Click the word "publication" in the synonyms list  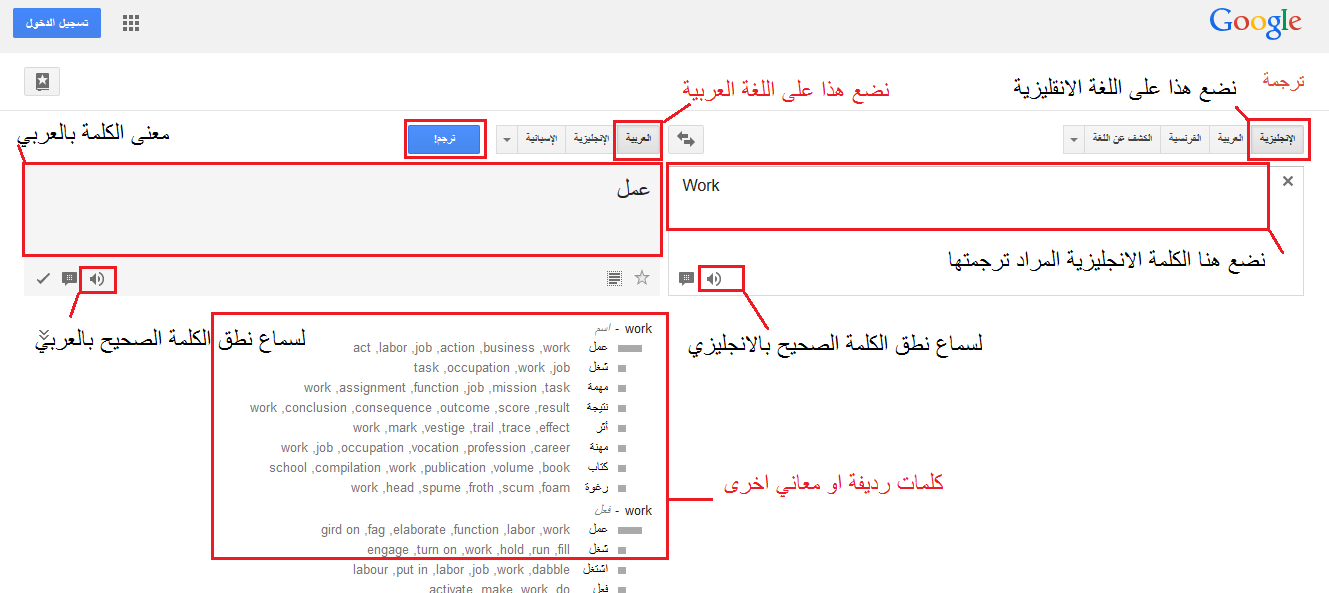(x=454, y=468)
